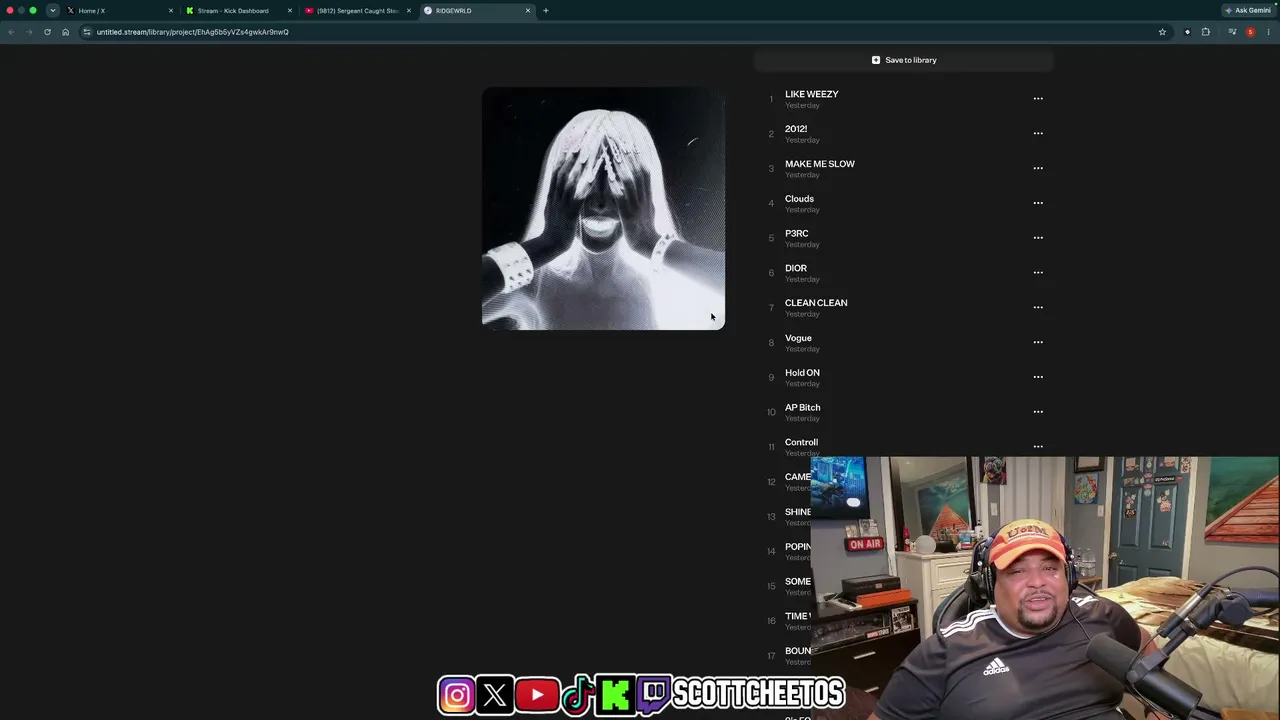Close the Home / X tab
This screenshot has width=1280, height=720.
point(171,11)
